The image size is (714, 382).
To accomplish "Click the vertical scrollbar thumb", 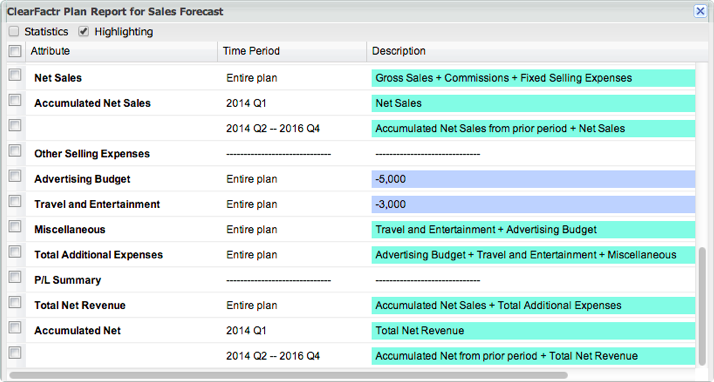I will point(703,306).
